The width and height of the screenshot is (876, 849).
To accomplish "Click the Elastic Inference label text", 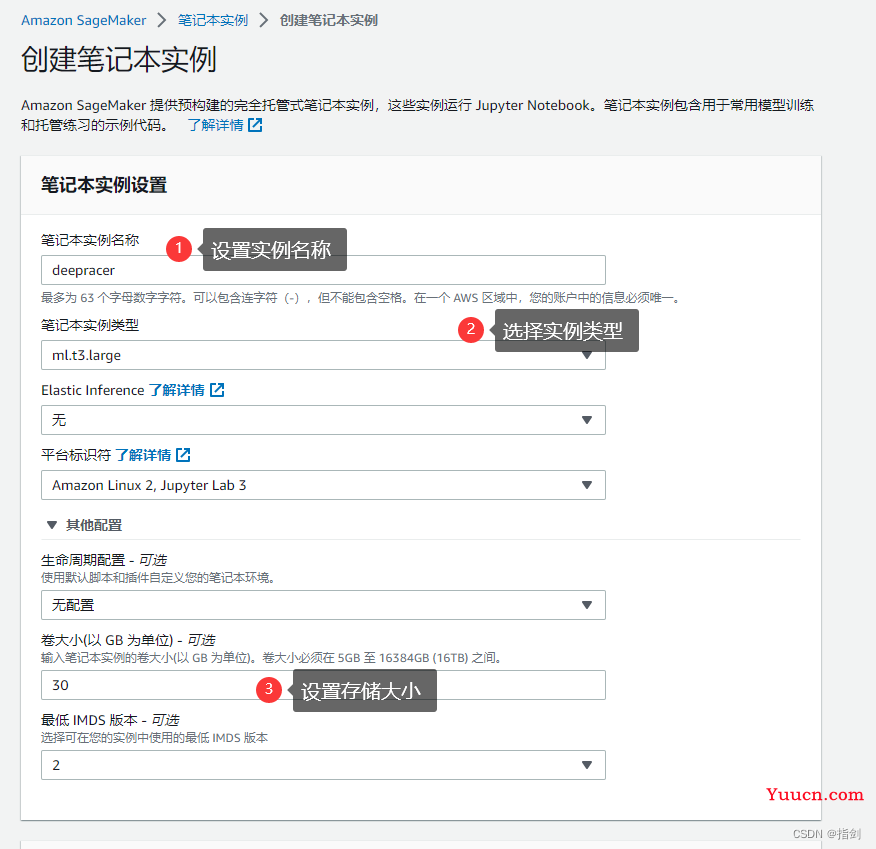I will pos(93,390).
